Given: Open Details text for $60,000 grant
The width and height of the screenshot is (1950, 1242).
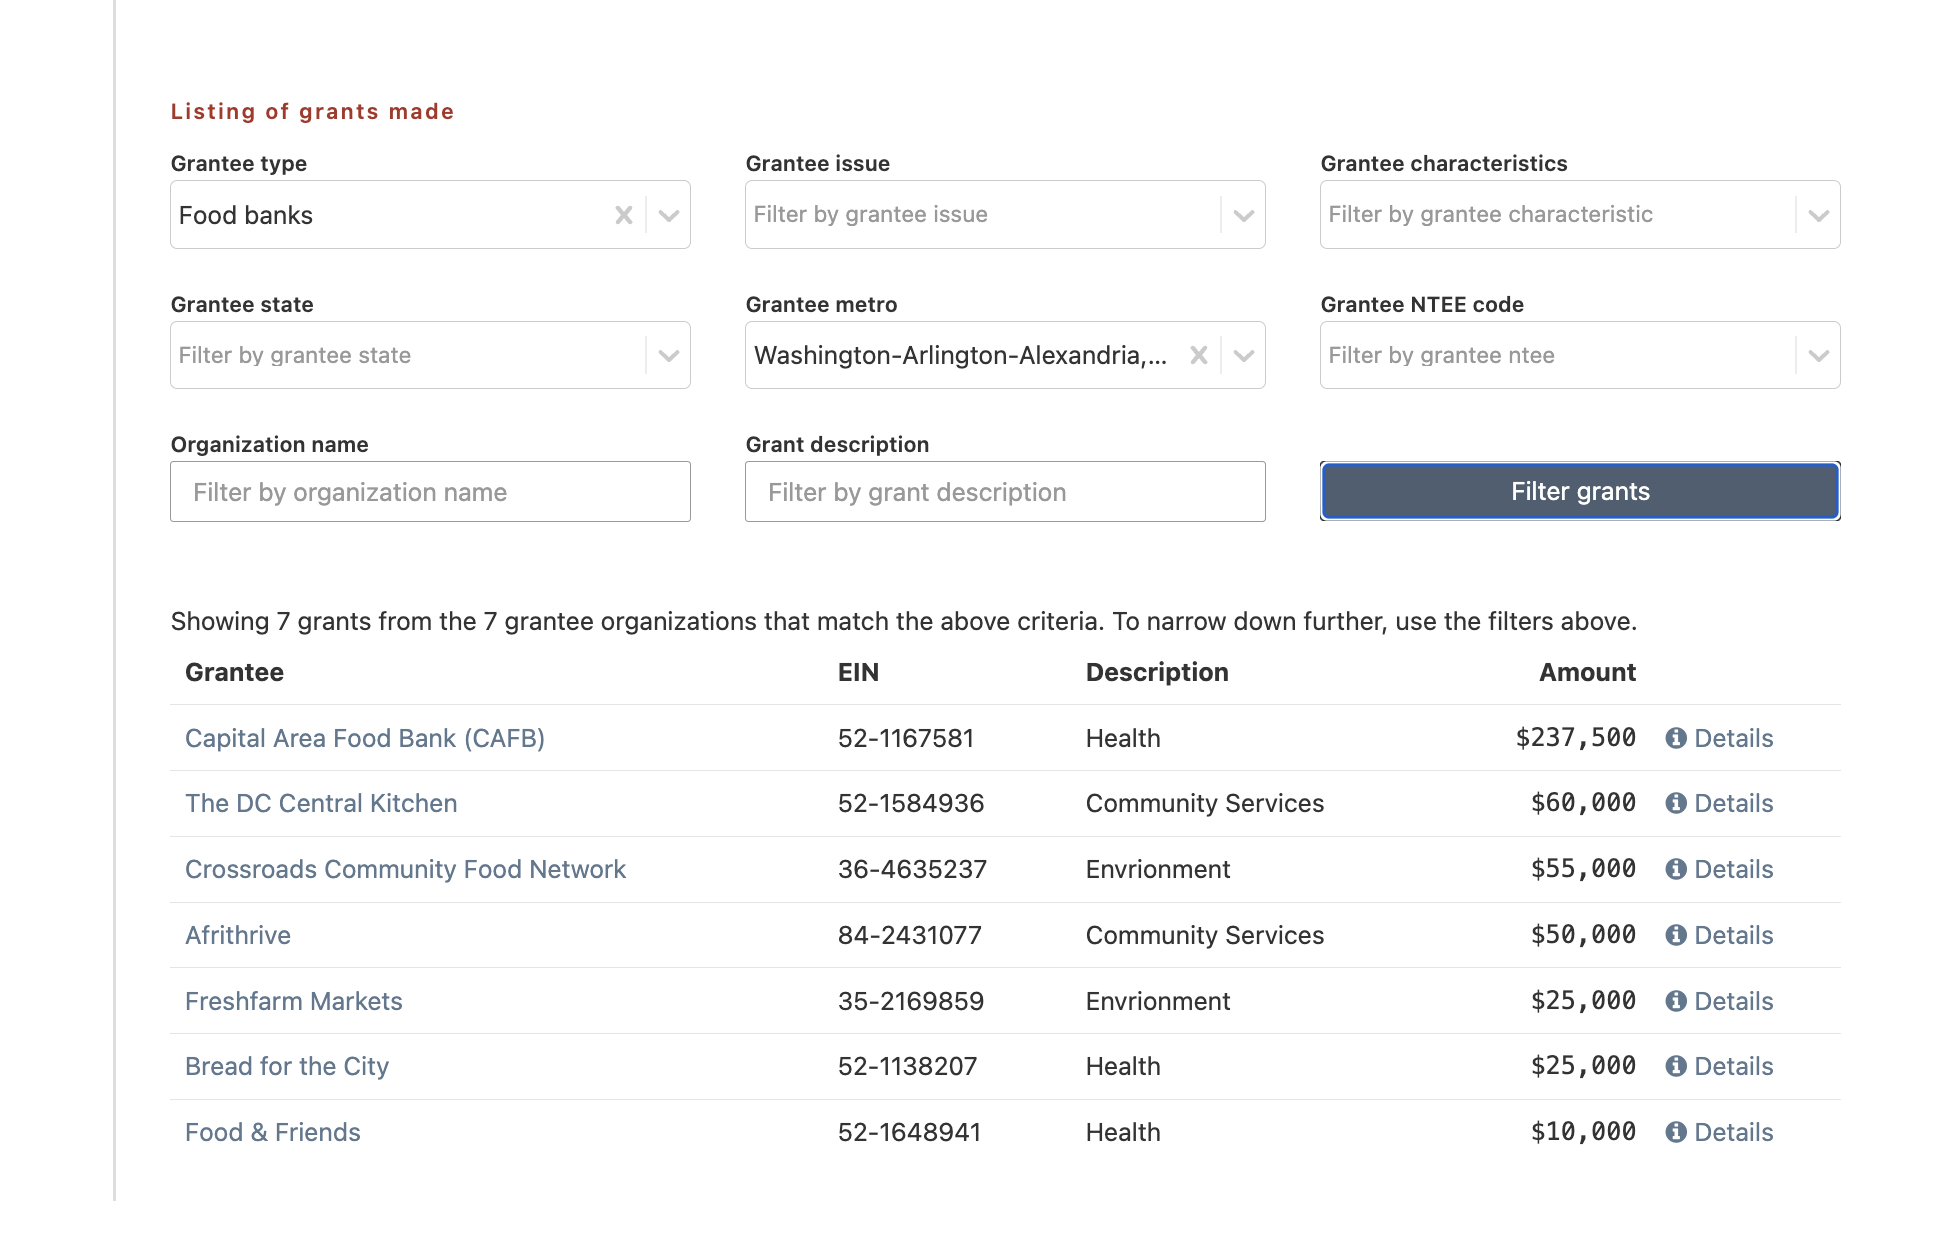Looking at the screenshot, I should coord(1734,803).
